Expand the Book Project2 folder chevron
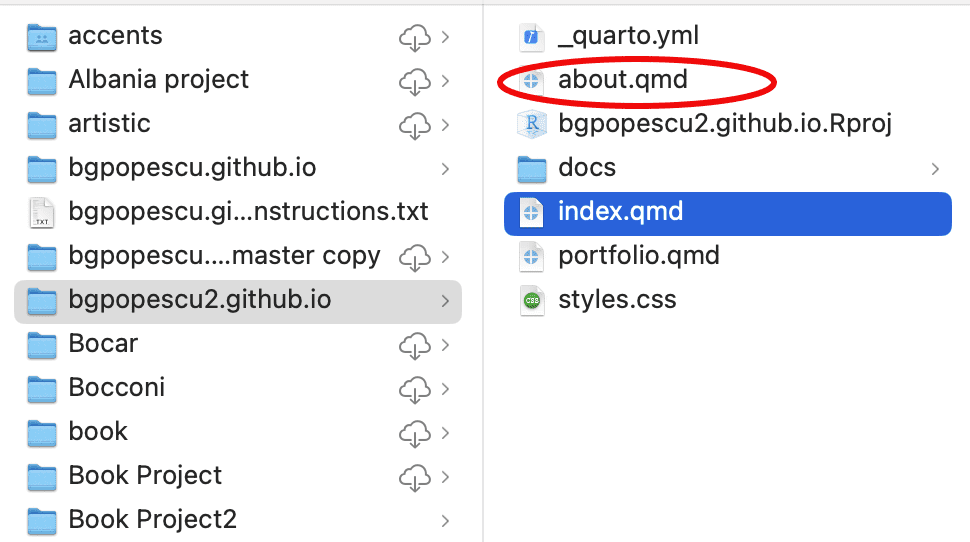 tap(445, 520)
